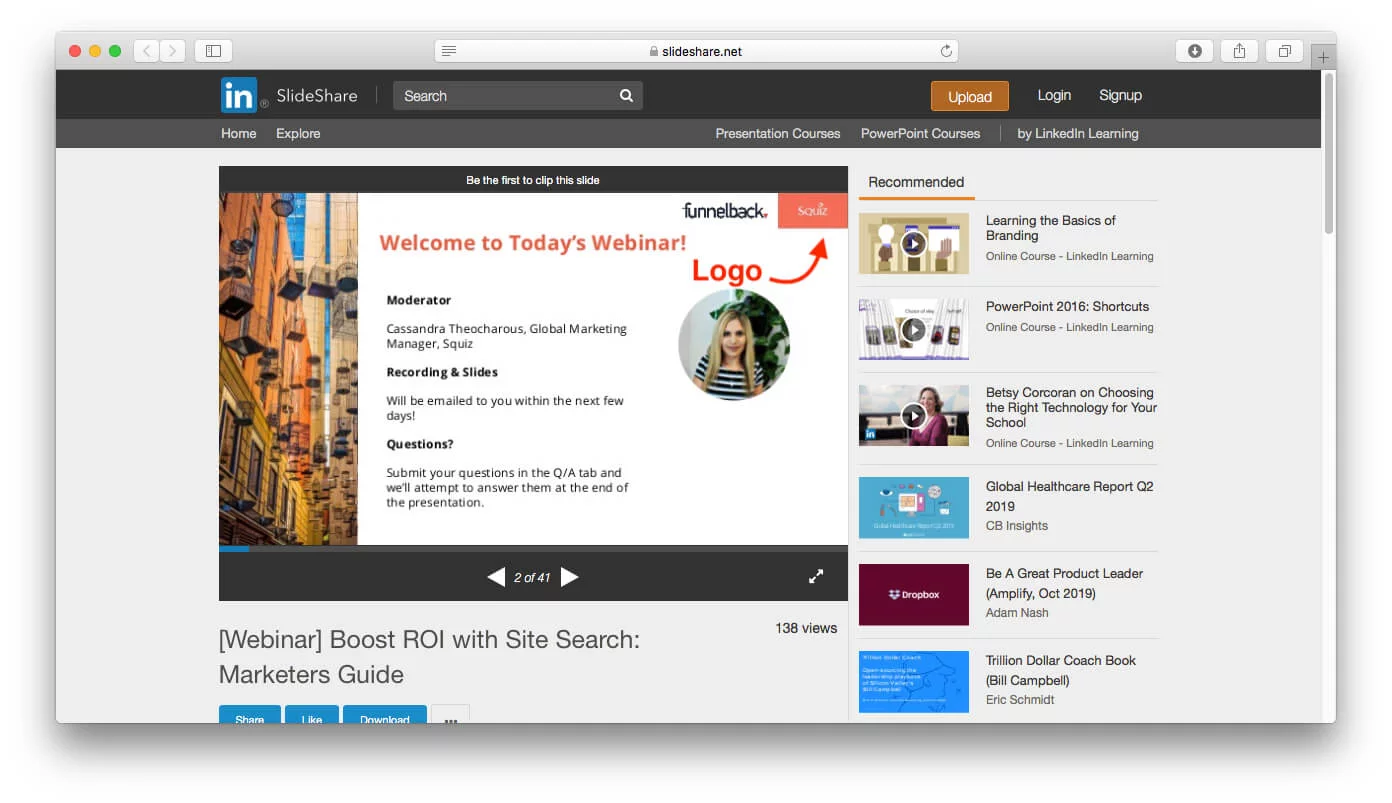
Task: Click the search magnifier icon
Action: (626, 96)
